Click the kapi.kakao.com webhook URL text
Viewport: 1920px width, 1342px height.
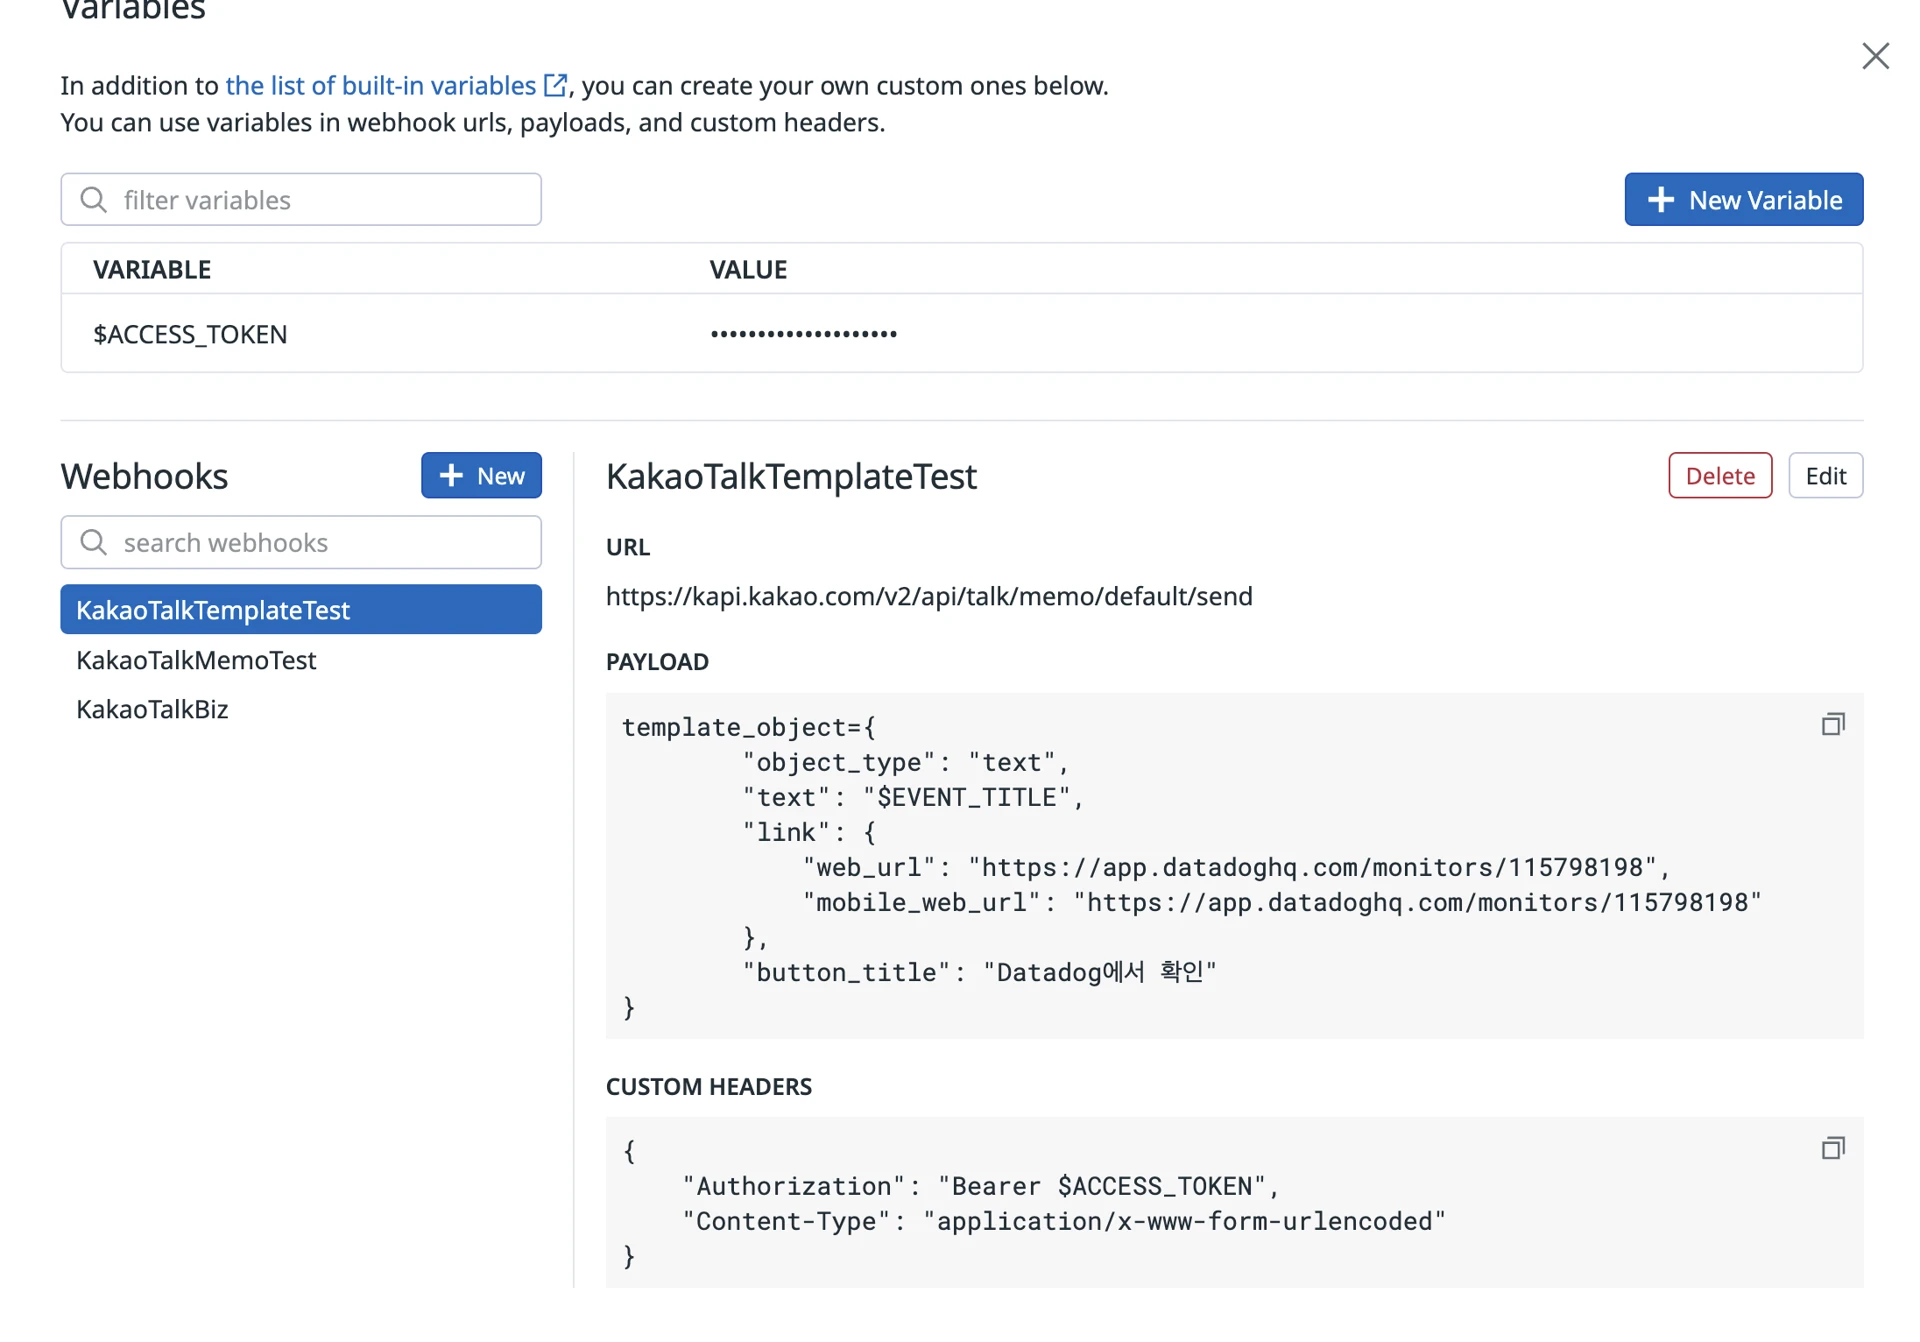pyautogui.click(x=929, y=596)
